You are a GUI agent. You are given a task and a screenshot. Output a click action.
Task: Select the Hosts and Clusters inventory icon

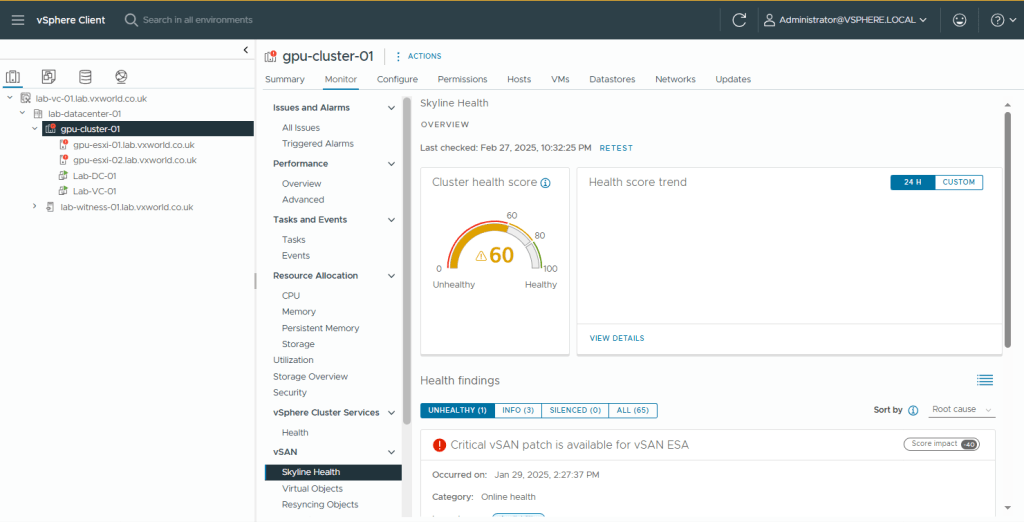pos(13,77)
